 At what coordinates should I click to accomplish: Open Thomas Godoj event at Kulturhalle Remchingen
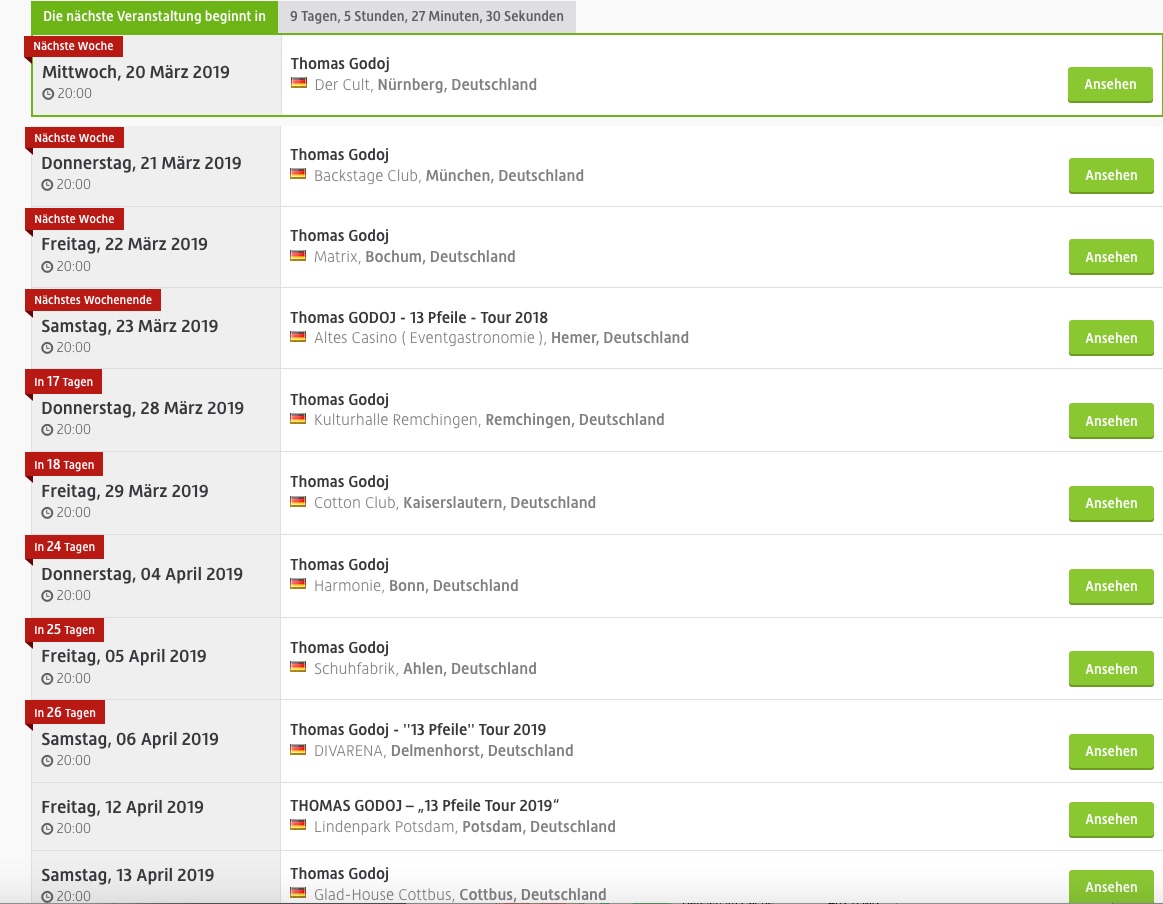[x=339, y=400]
